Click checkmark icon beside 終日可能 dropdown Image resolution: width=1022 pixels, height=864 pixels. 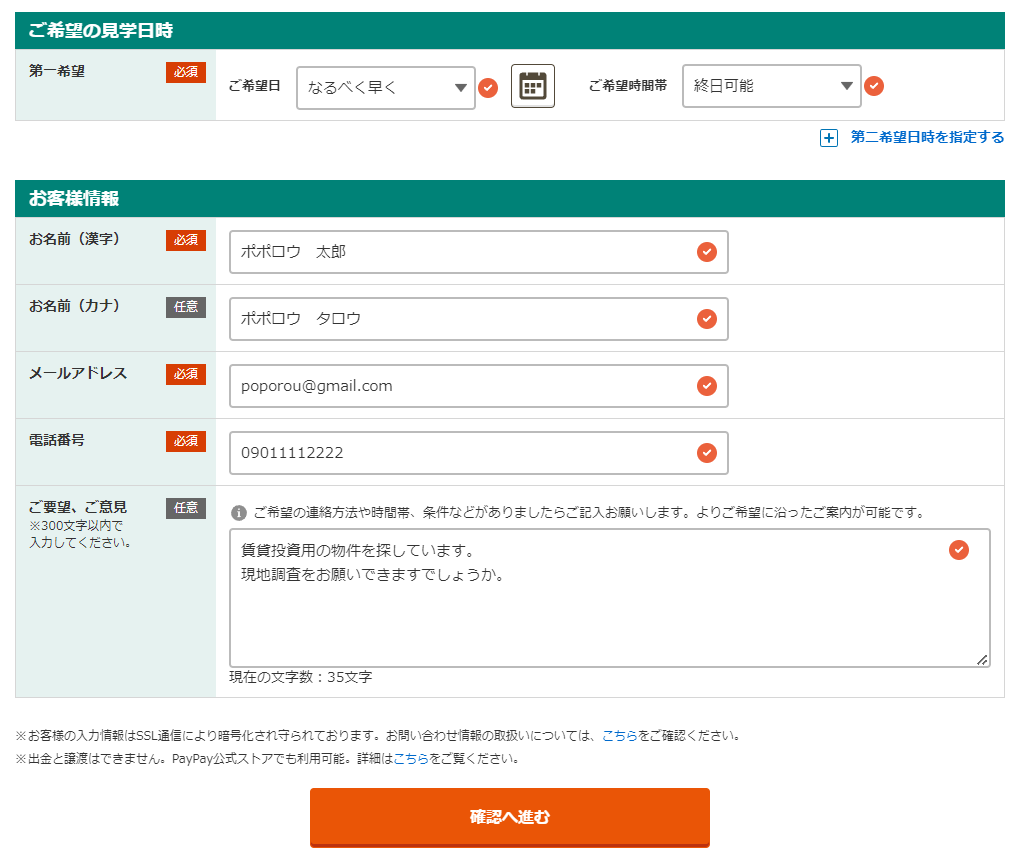pos(874,86)
